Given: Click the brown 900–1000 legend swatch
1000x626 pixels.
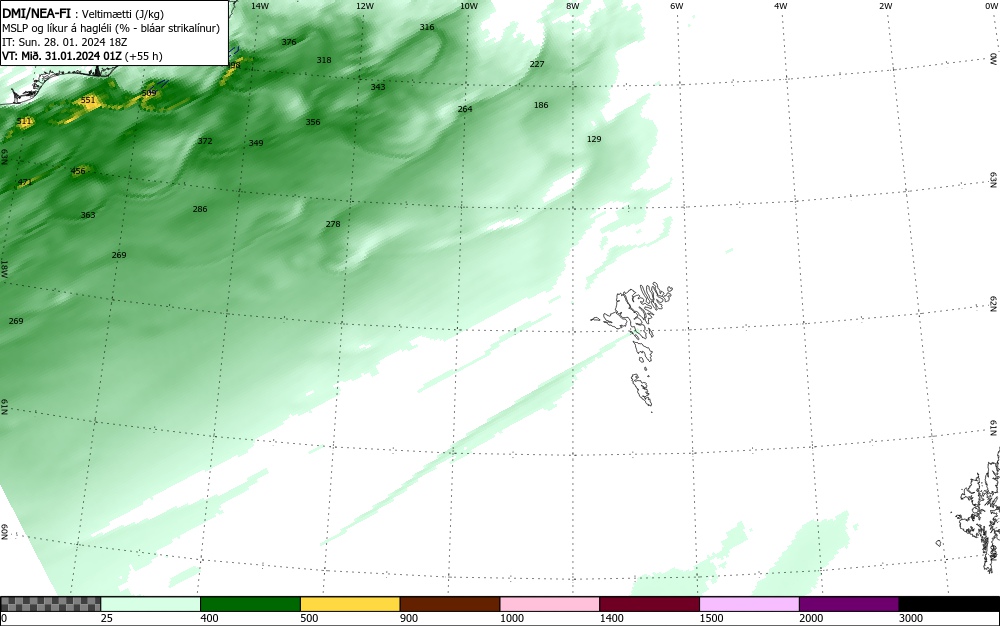Looking at the screenshot, I should 450,604.
